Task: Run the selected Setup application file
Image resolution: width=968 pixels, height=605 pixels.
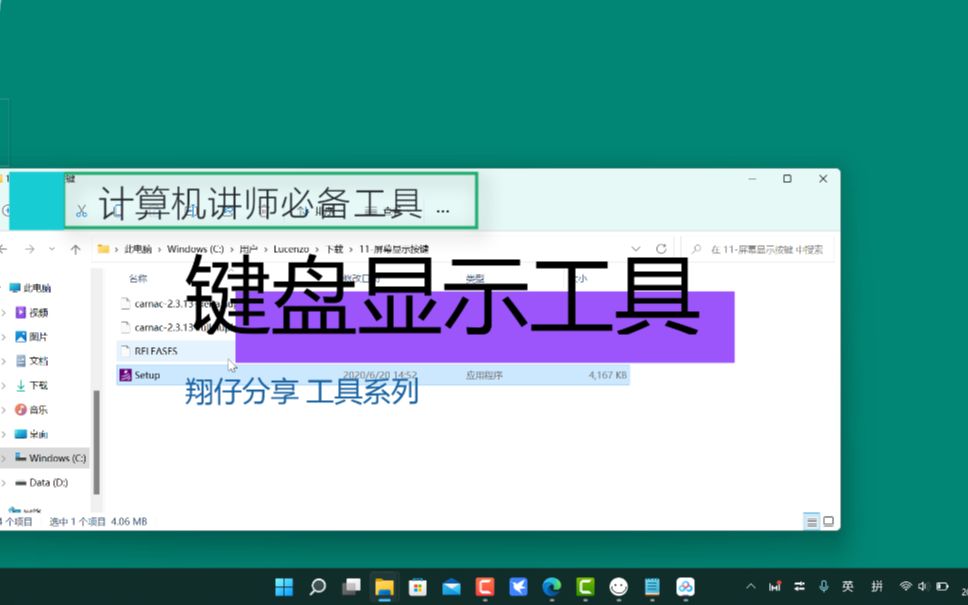Action: point(146,375)
